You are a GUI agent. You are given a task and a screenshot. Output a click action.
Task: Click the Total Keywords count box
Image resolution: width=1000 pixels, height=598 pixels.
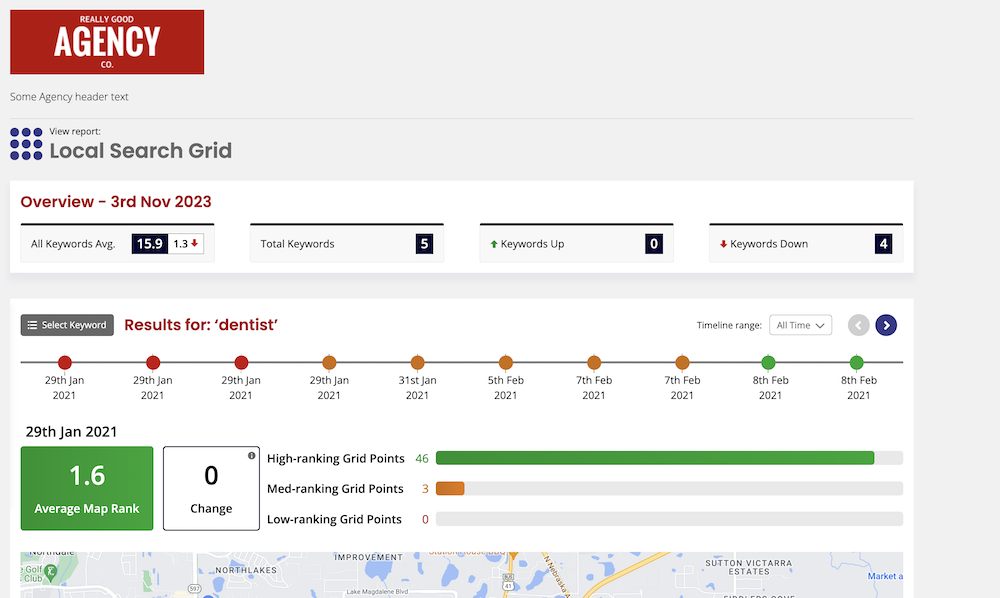pos(424,244)
